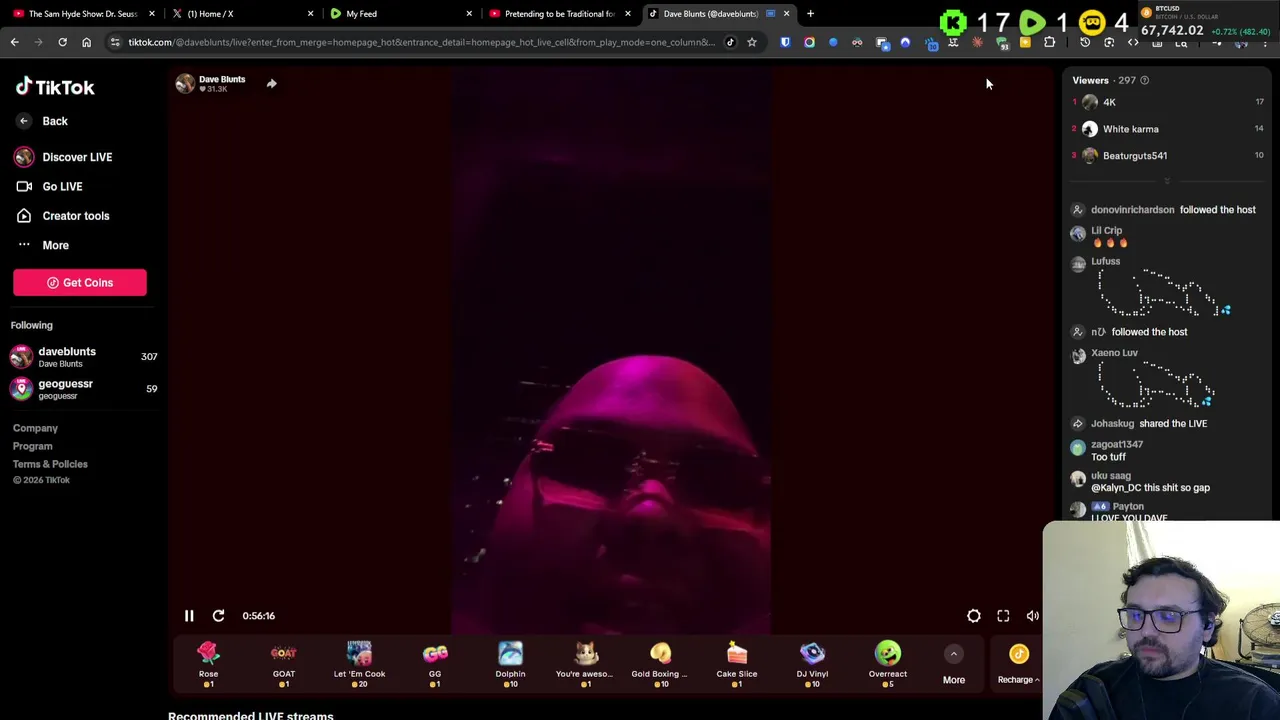
Task: Open Creator tools
Action: [62, 216]
